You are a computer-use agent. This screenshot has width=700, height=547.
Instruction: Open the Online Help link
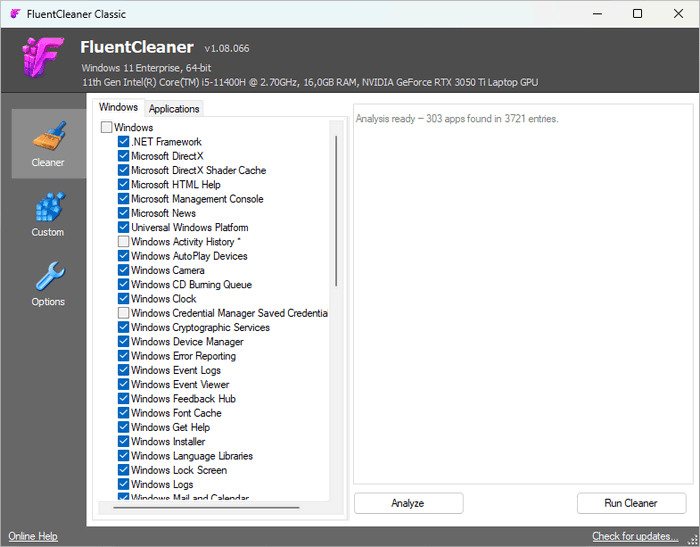(33, 536)
